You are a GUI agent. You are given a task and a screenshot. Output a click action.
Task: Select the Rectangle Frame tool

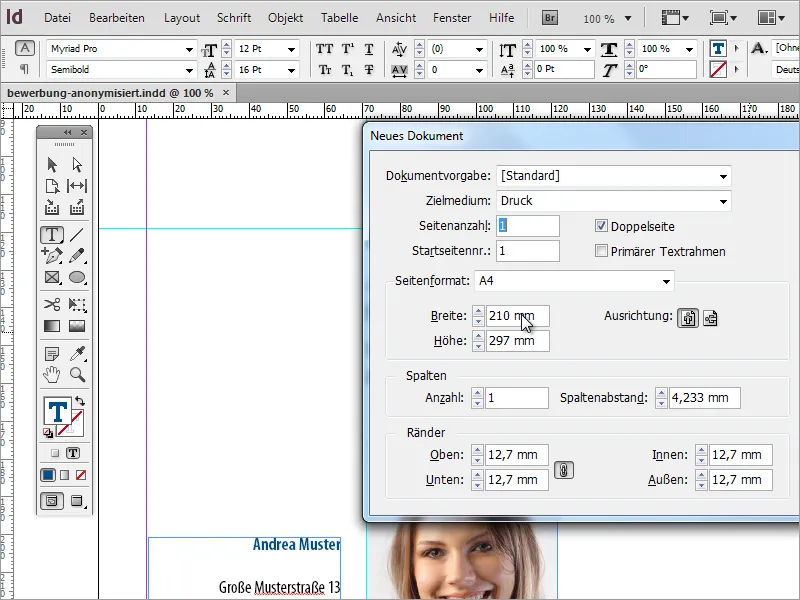[x=52, y=277]
